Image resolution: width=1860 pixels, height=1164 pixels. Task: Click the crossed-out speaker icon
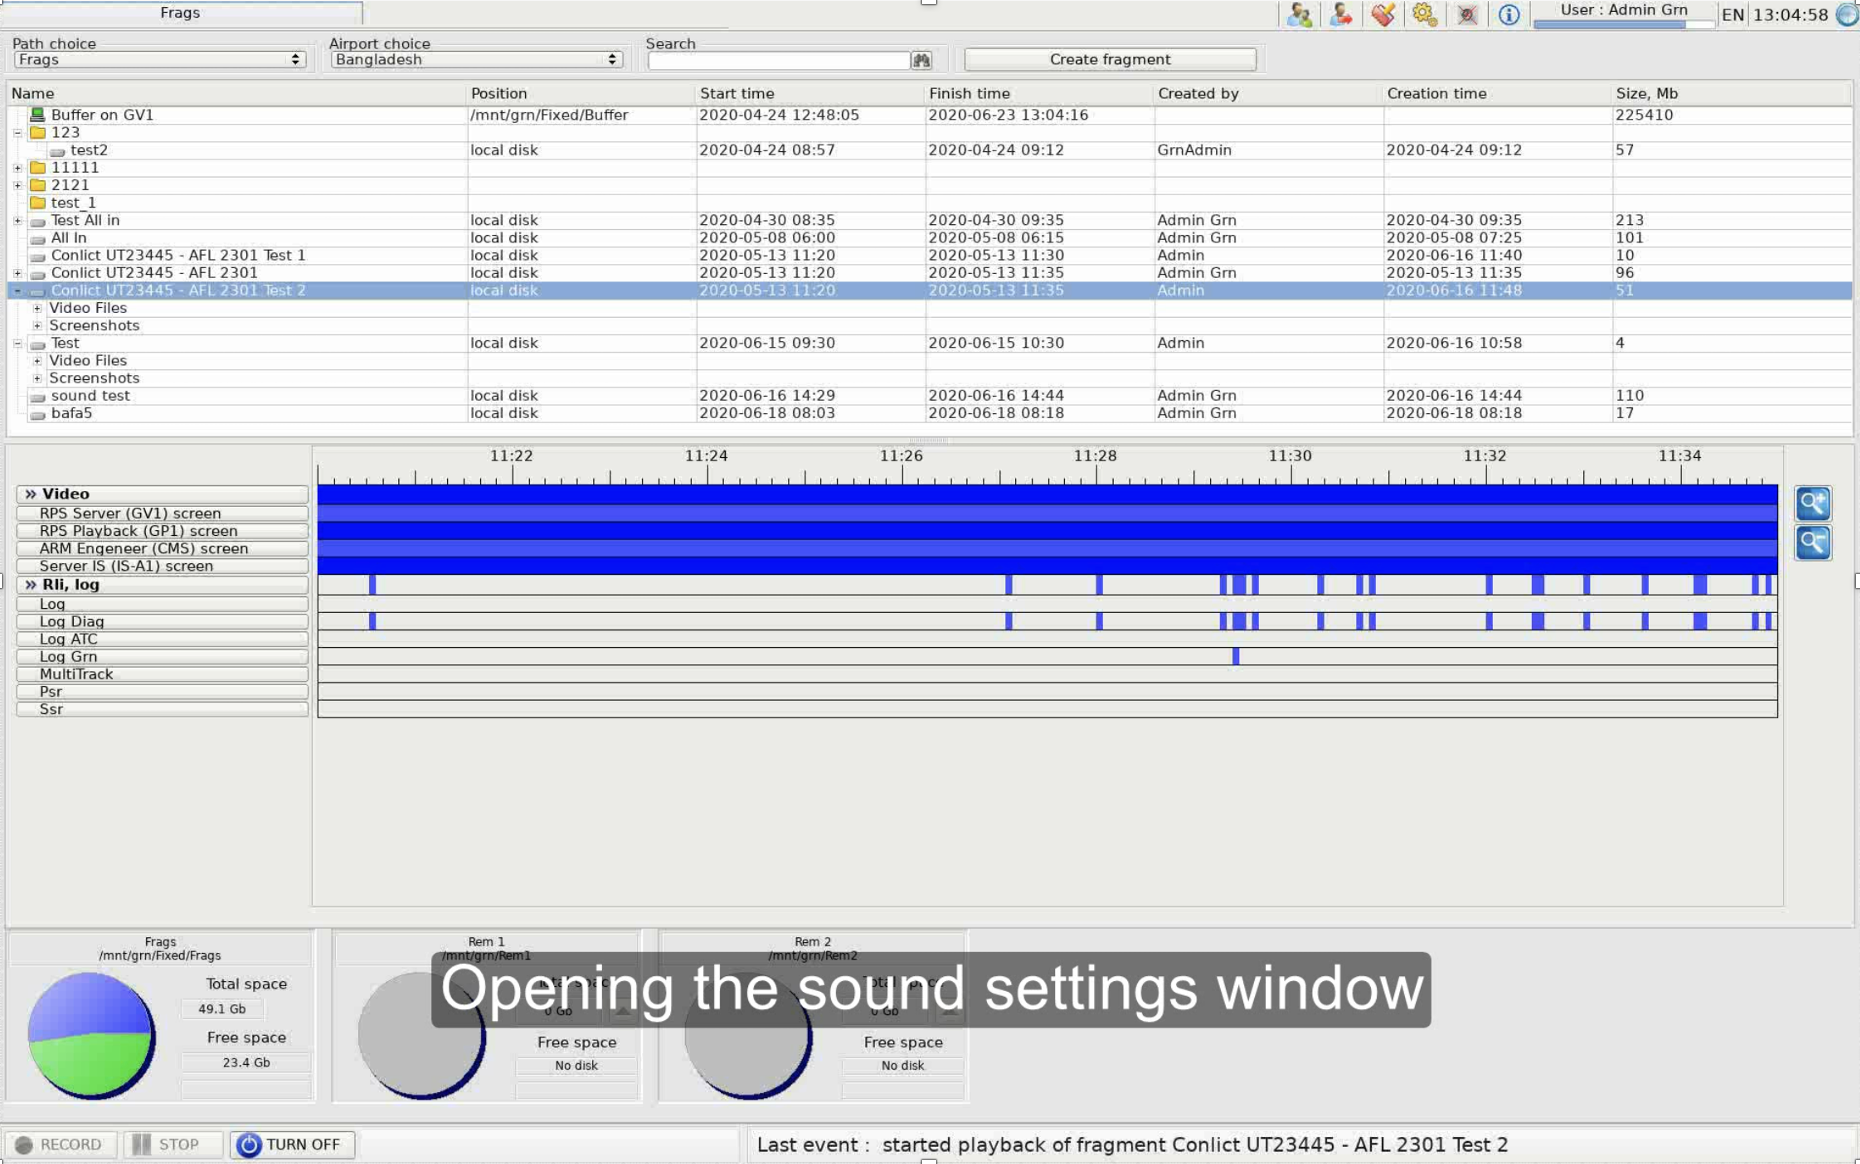[1467, 15]
